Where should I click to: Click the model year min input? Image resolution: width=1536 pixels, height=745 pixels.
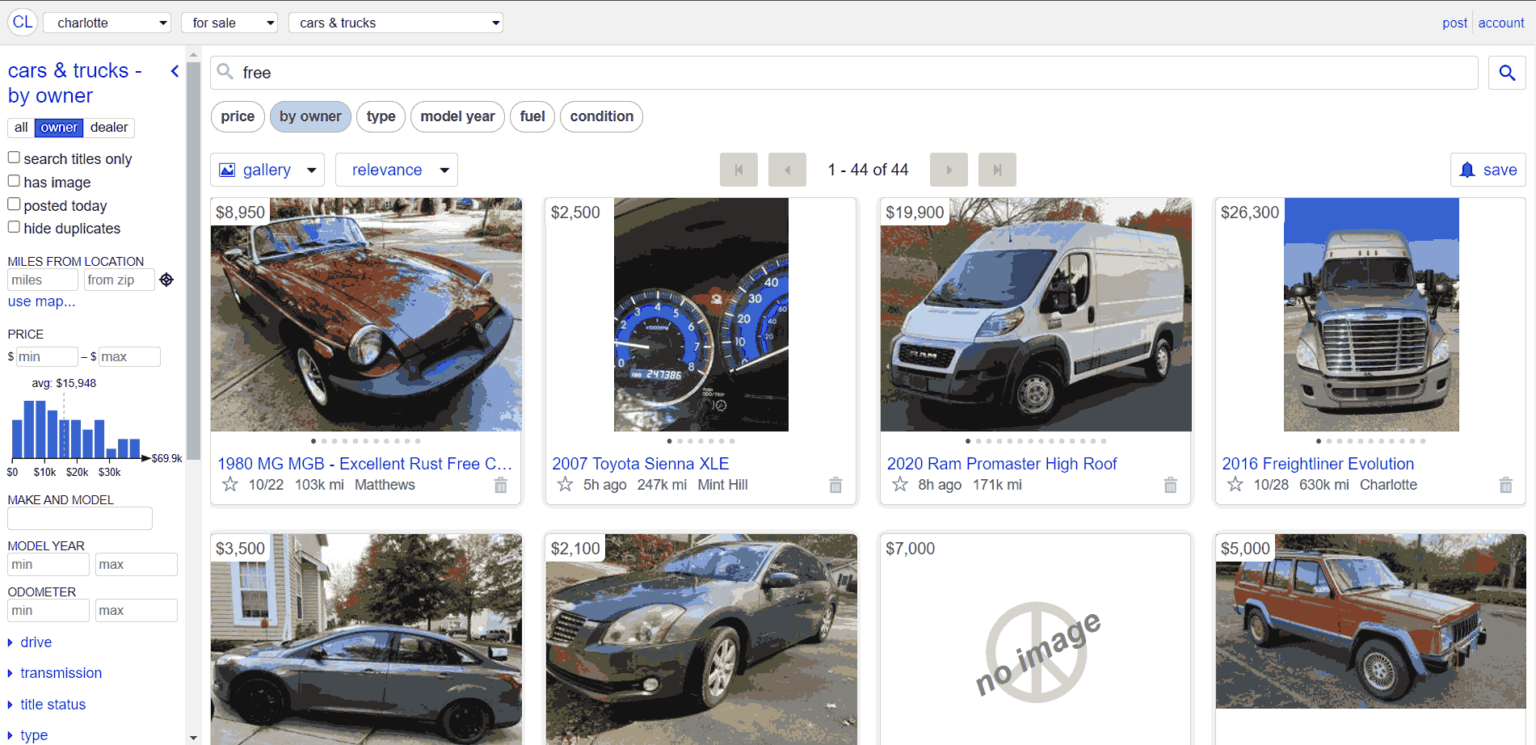tap(49, 565)
